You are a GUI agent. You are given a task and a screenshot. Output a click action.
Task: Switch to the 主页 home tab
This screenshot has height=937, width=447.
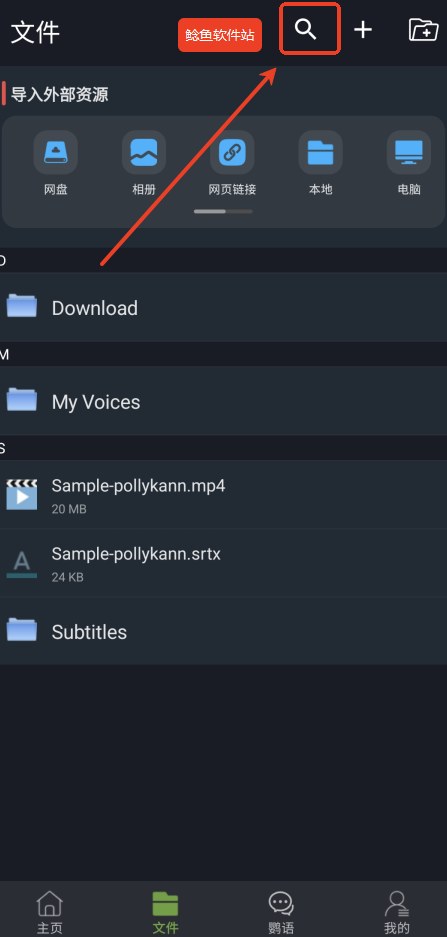pyautogui.click(x=50, y=912)
